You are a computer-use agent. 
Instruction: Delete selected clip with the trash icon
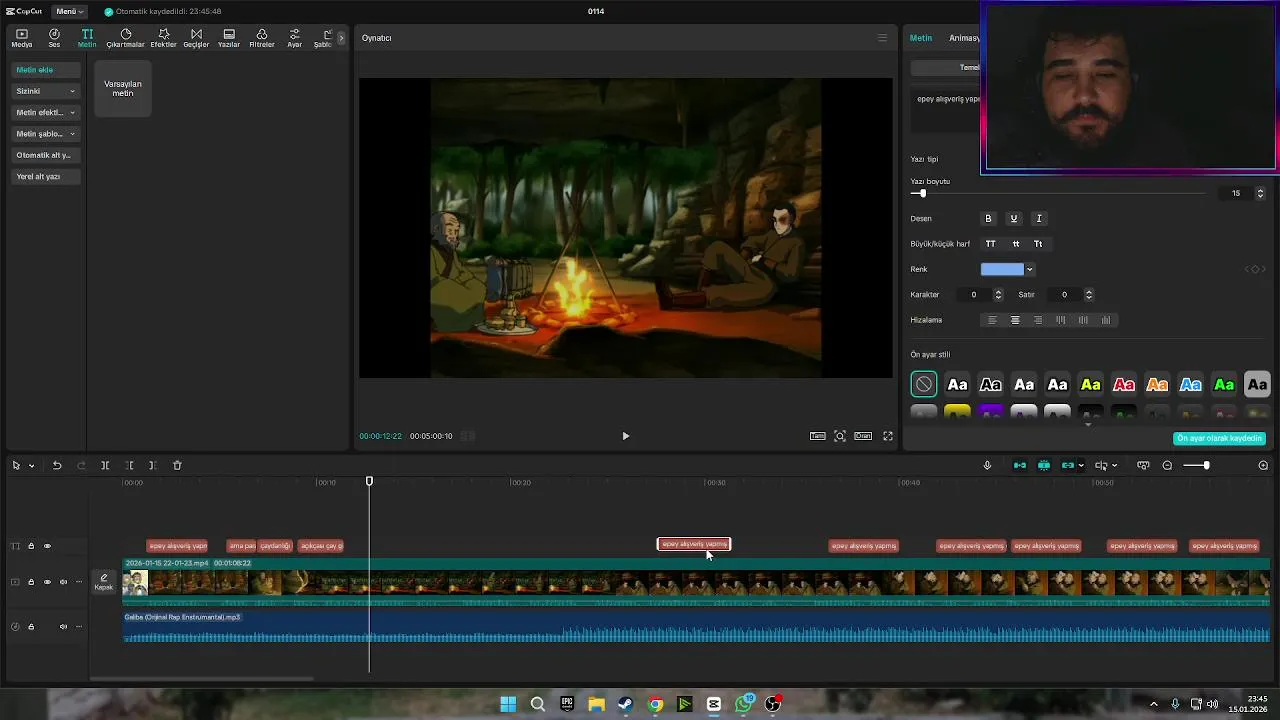click(x=177, y=465)
